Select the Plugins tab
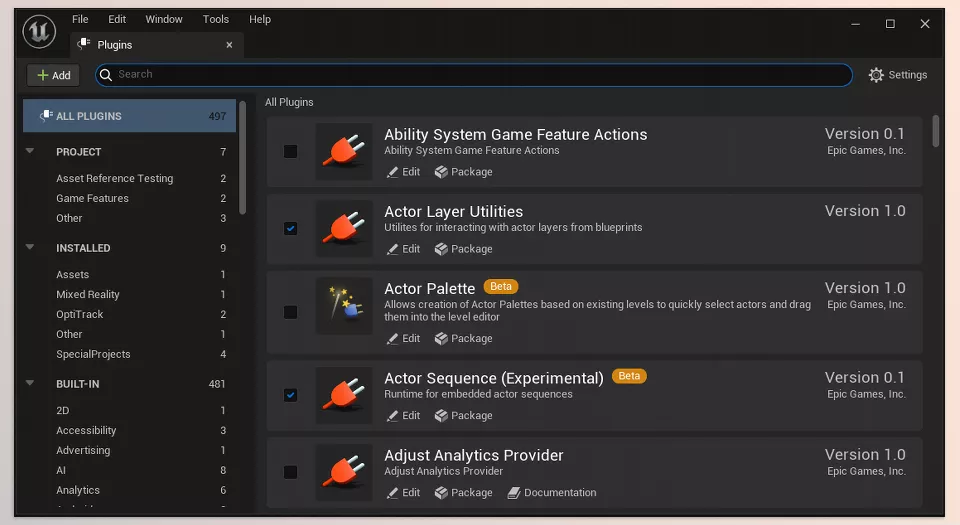 156,45
